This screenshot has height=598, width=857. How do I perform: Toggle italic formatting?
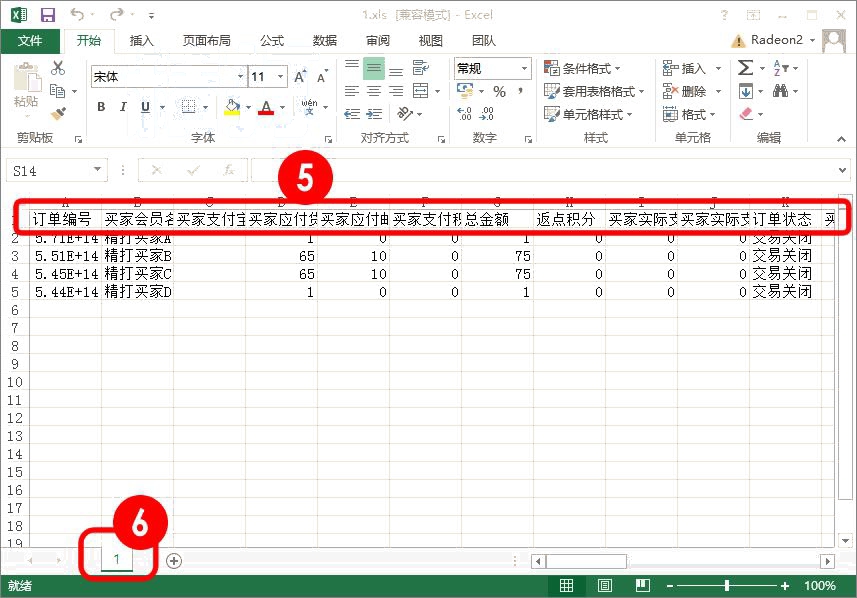coord(123,107)
